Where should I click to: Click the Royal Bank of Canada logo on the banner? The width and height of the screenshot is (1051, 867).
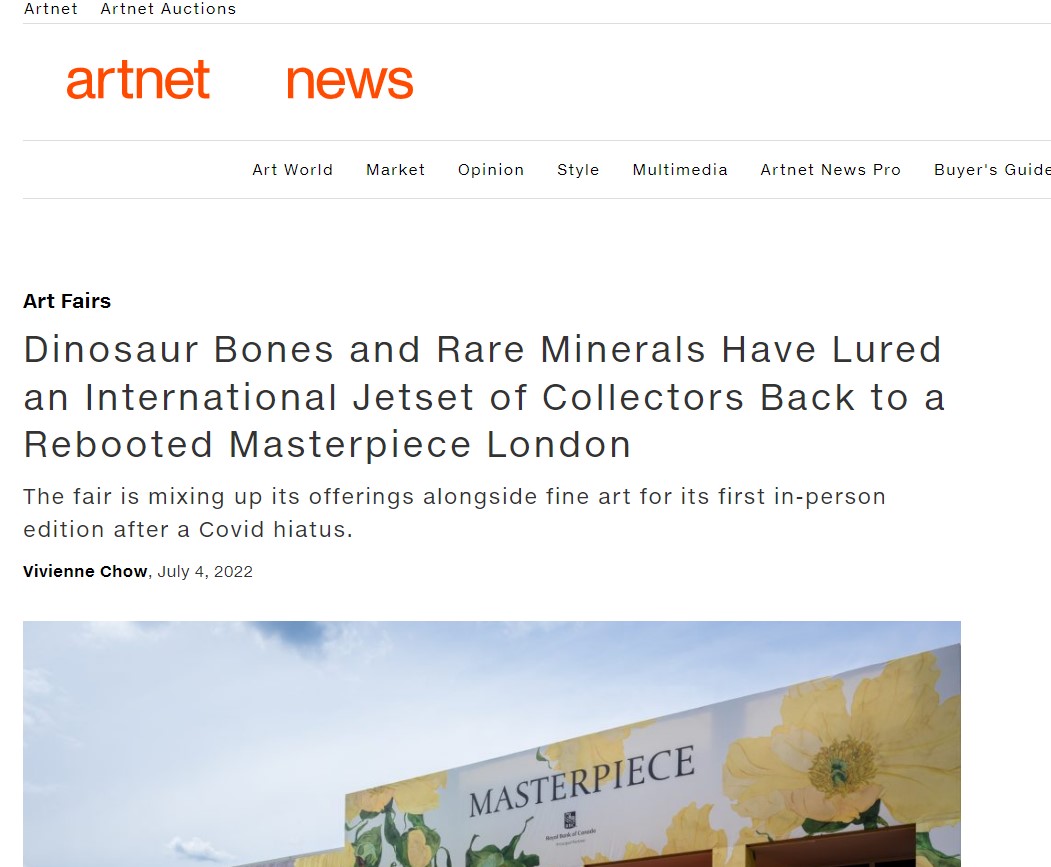(570, 827)
